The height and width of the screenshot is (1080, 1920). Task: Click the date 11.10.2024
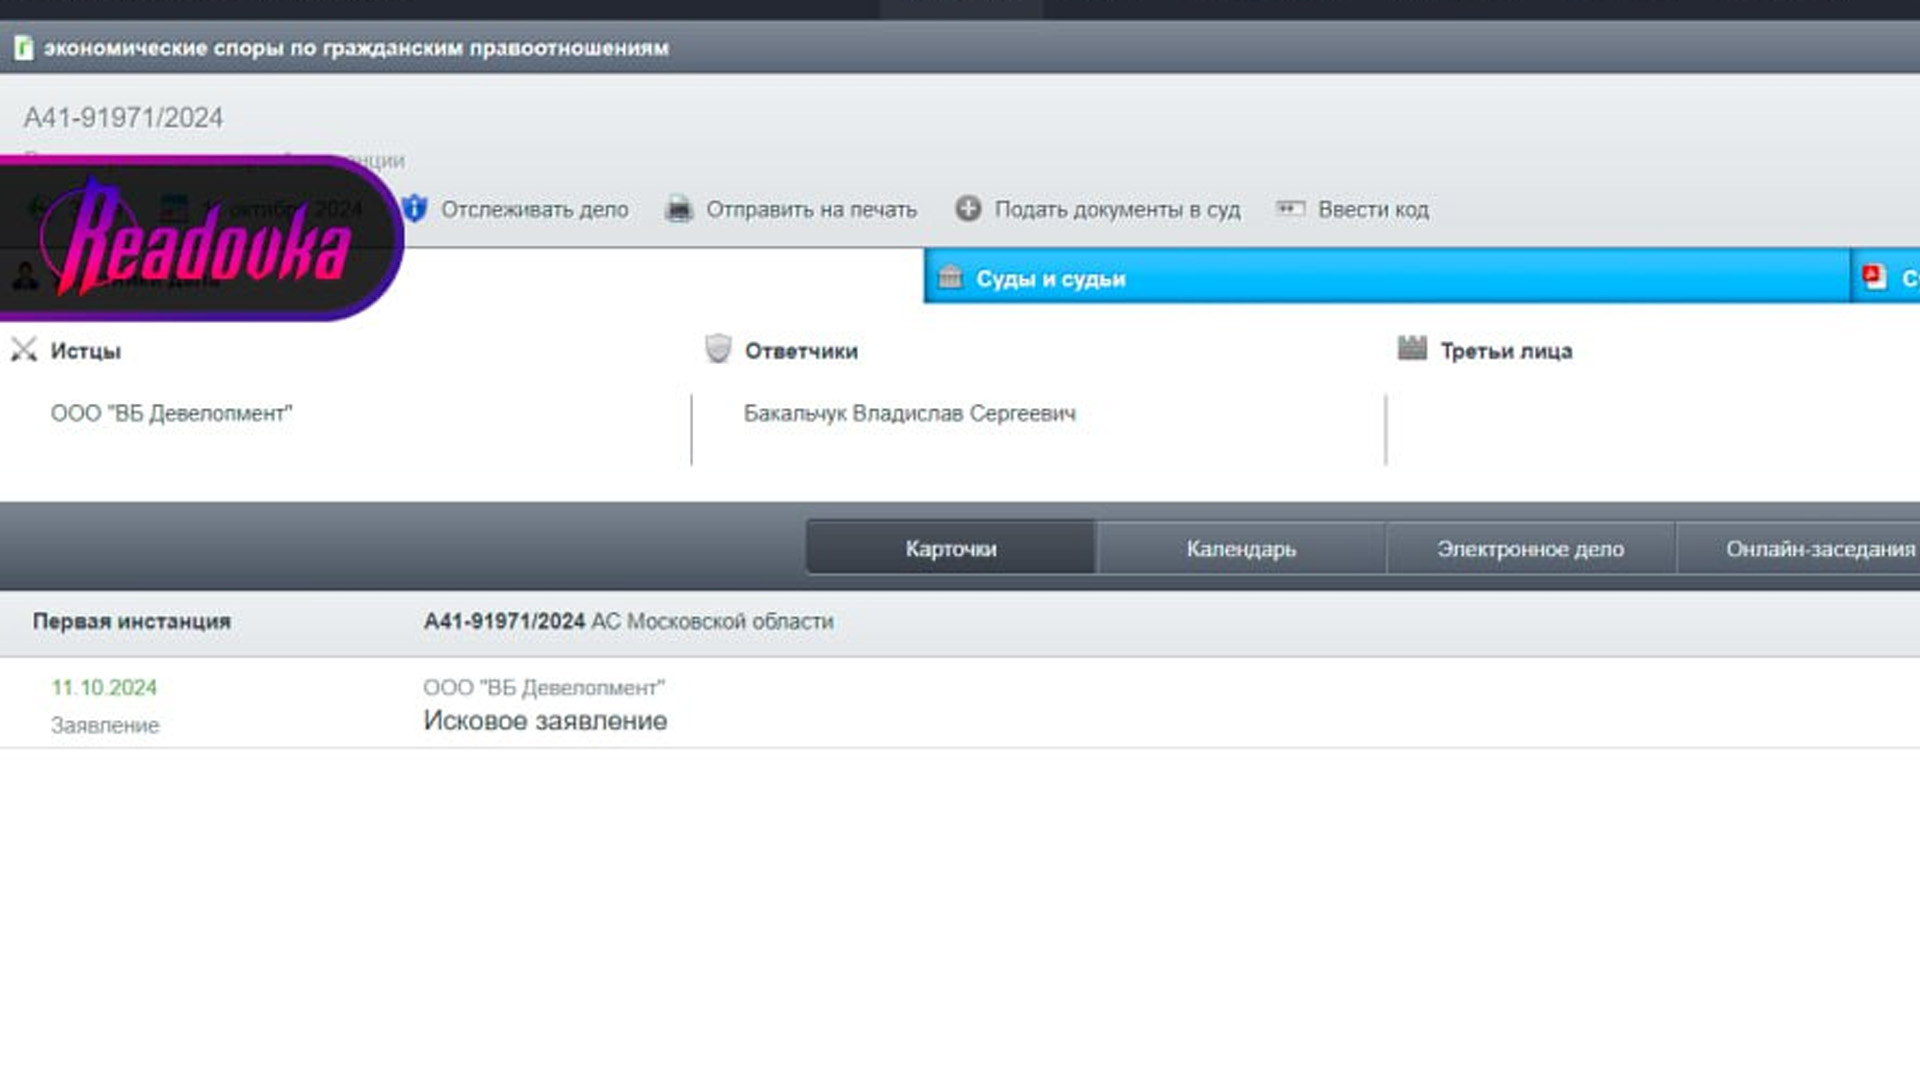(x=104, y=688)
